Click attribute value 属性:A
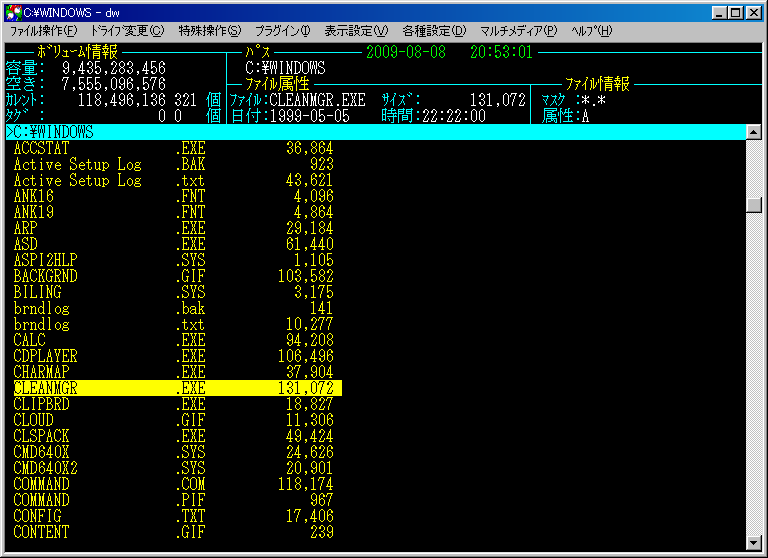The image size is (768, 558). (x=565, y=116)
